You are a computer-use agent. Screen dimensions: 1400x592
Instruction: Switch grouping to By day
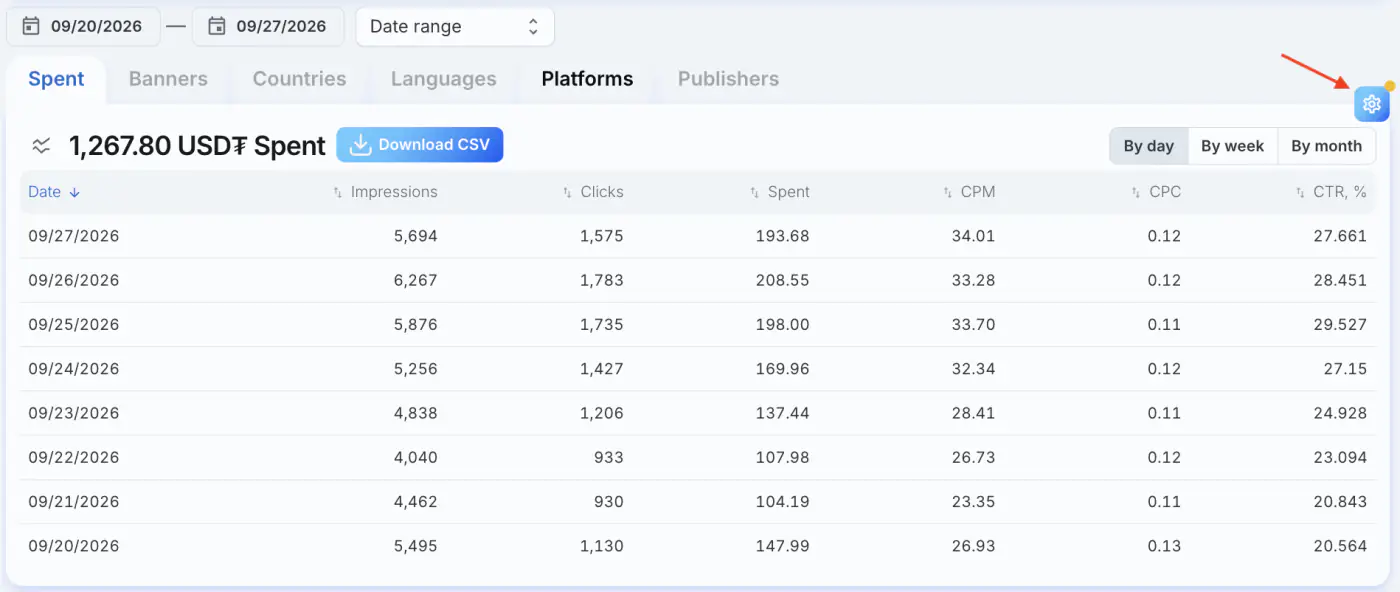[x=1149, y=146]
